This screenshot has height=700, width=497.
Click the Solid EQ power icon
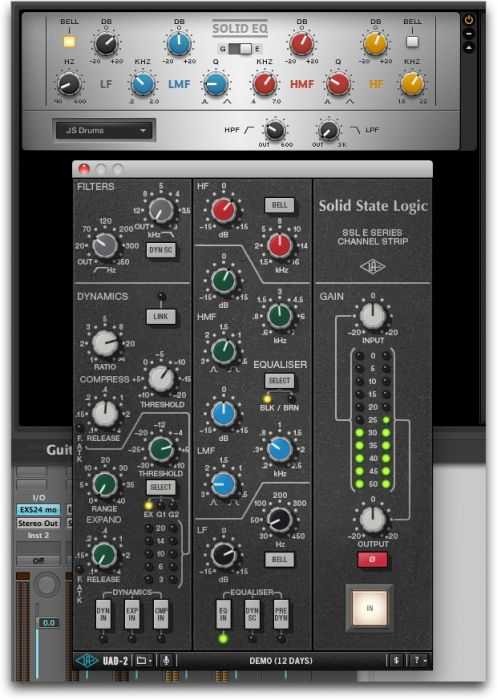tap(469, 20)
